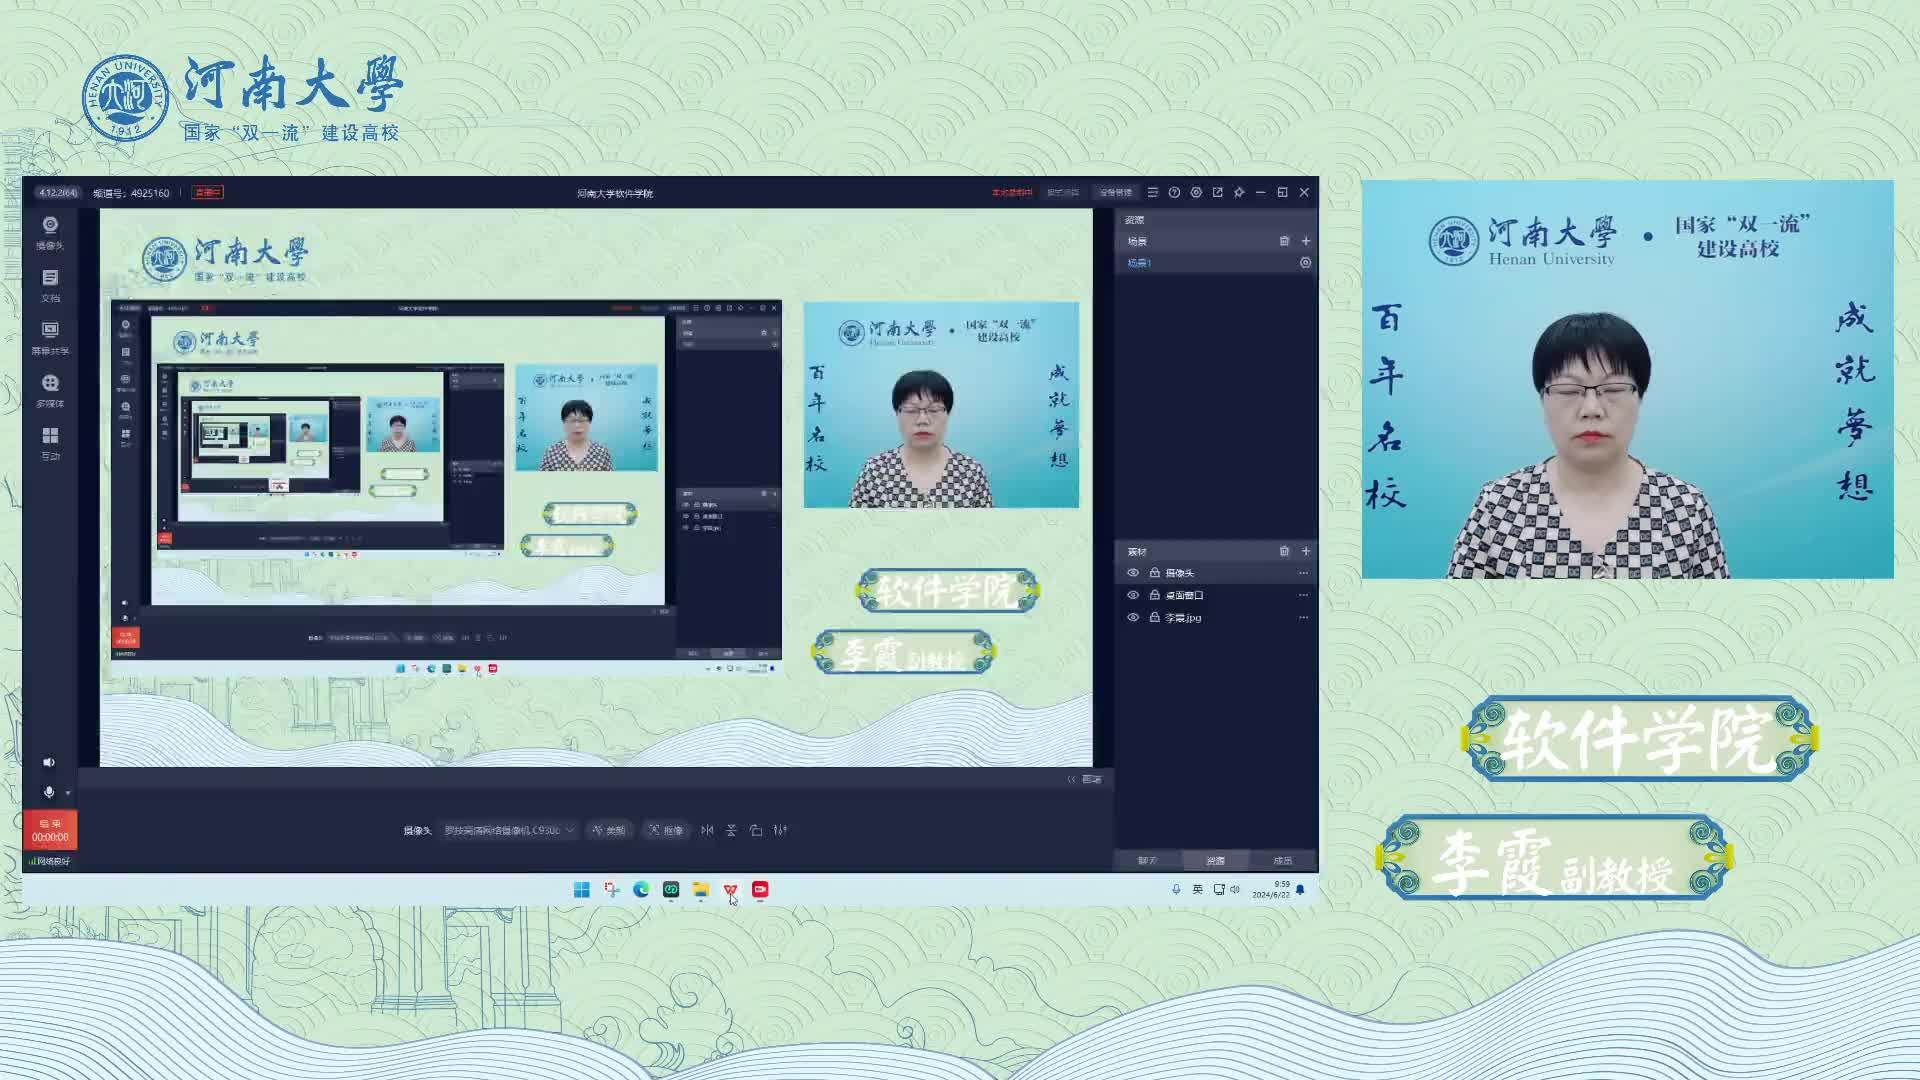1920x1080 pixels.
Task: Select the 李霞 副教授 nameplate in canvas preview
Action: pyautogui.click(x=904, y=652)
